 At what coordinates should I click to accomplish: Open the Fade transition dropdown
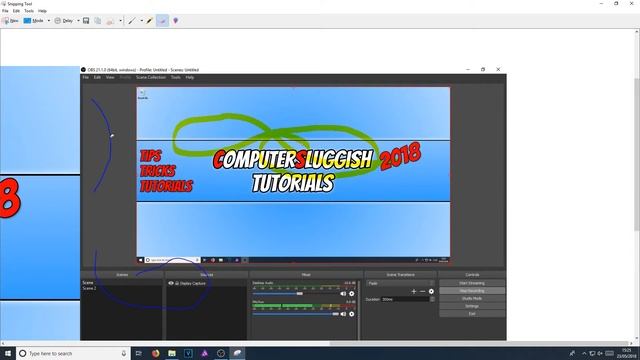click(400, 283)
